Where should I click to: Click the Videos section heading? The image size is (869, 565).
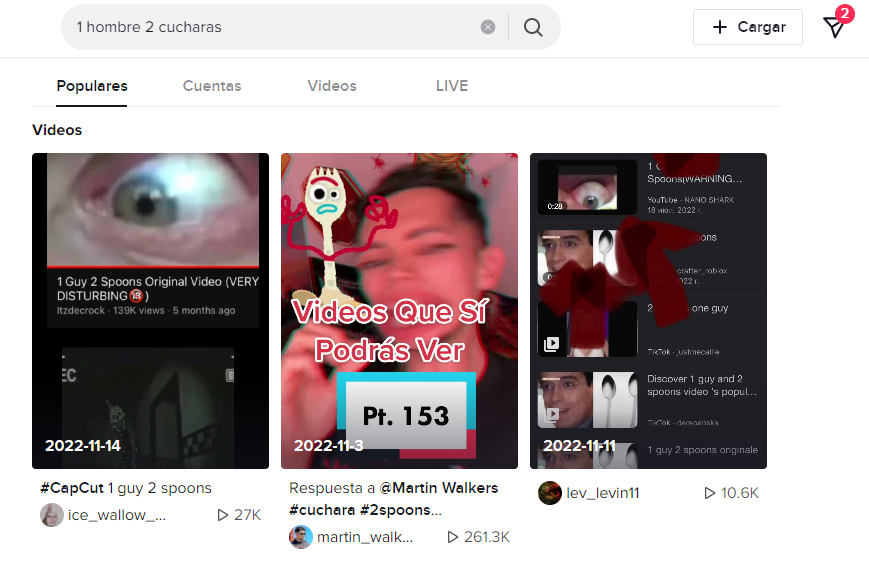57,130
